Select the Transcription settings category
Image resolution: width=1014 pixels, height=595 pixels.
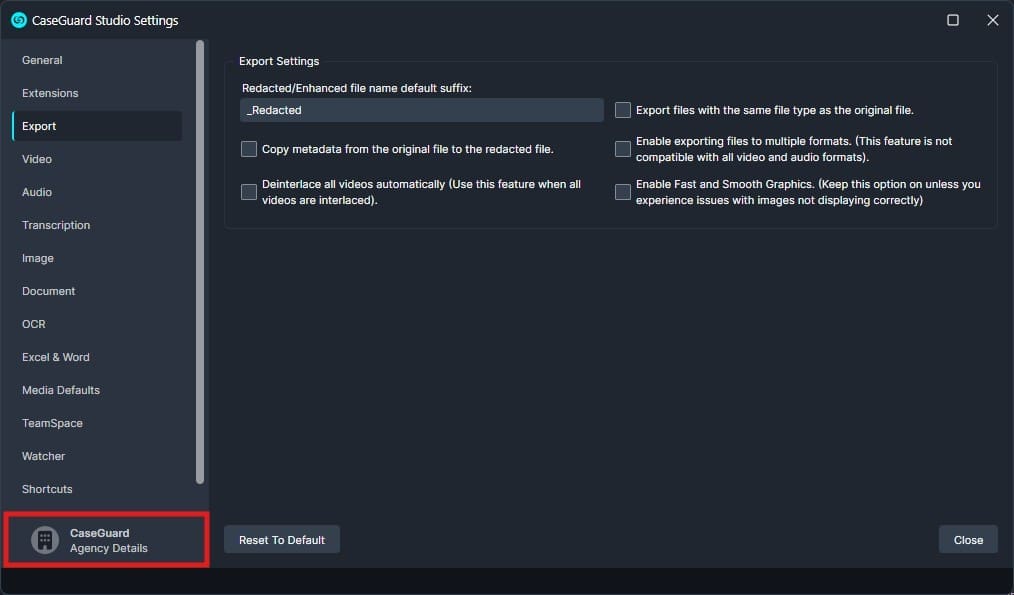click(x=55, y=225)
